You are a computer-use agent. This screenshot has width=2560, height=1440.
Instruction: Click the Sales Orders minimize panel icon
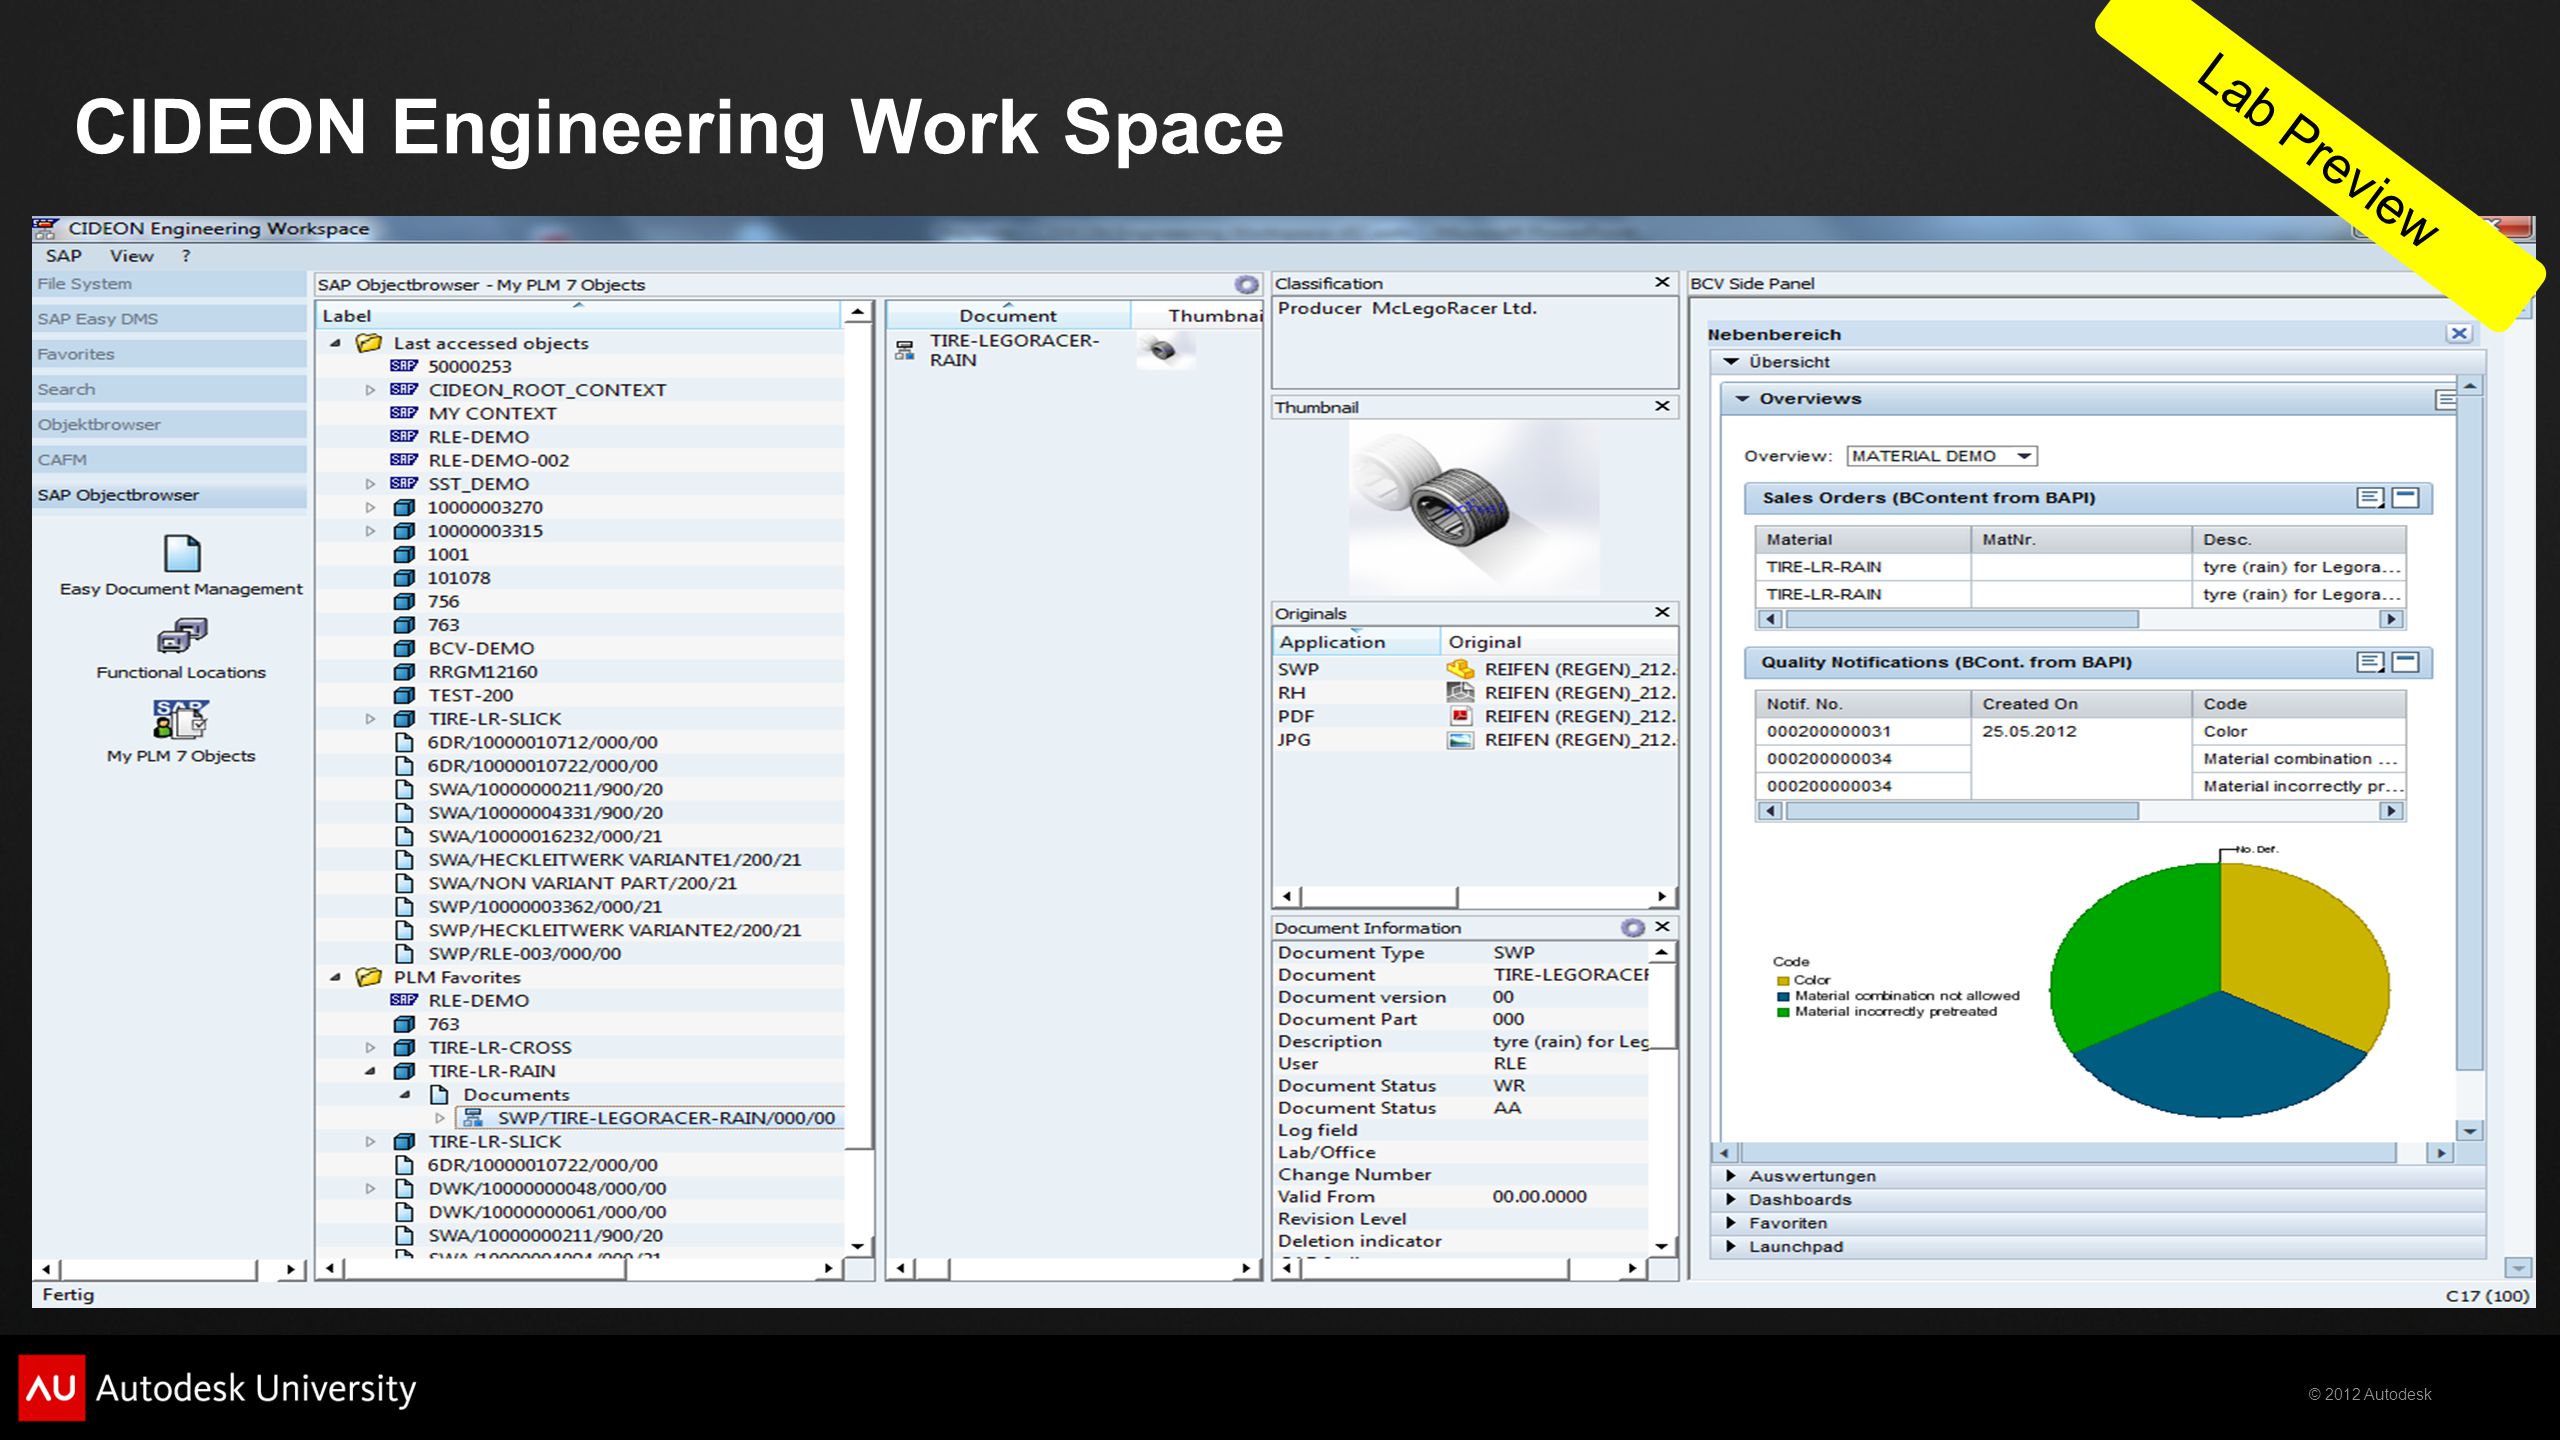[x=2405, y=498]
